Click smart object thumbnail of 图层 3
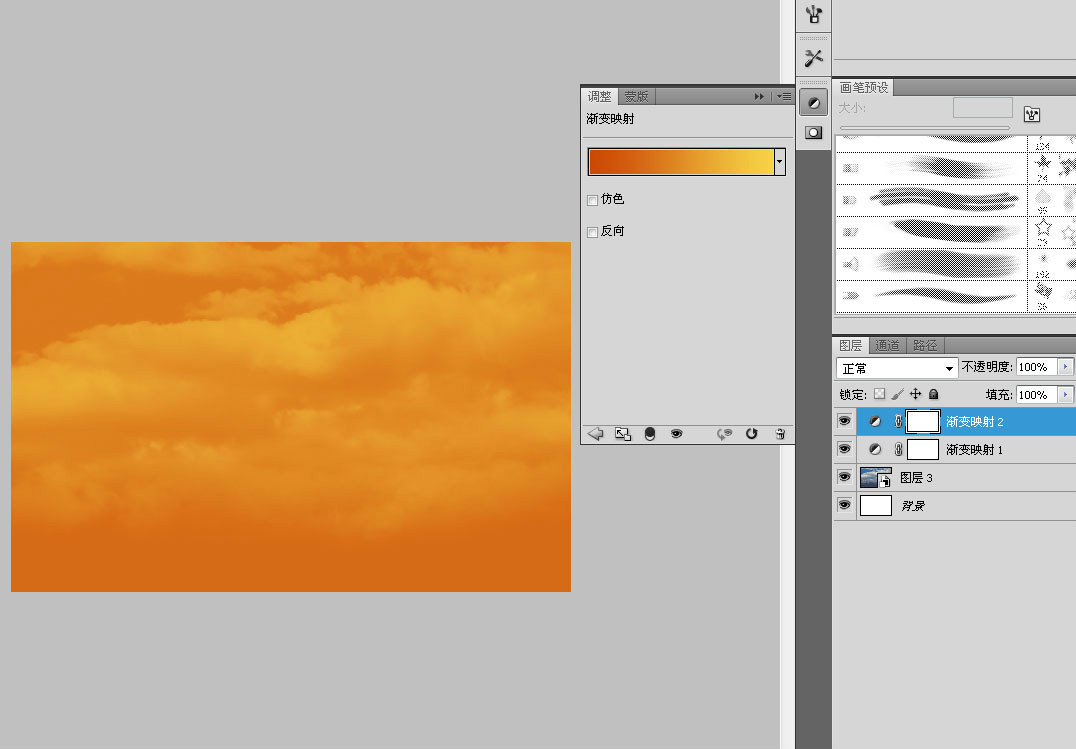The height and width of the screenshot is (749, 1076). [x=876, y=478]
